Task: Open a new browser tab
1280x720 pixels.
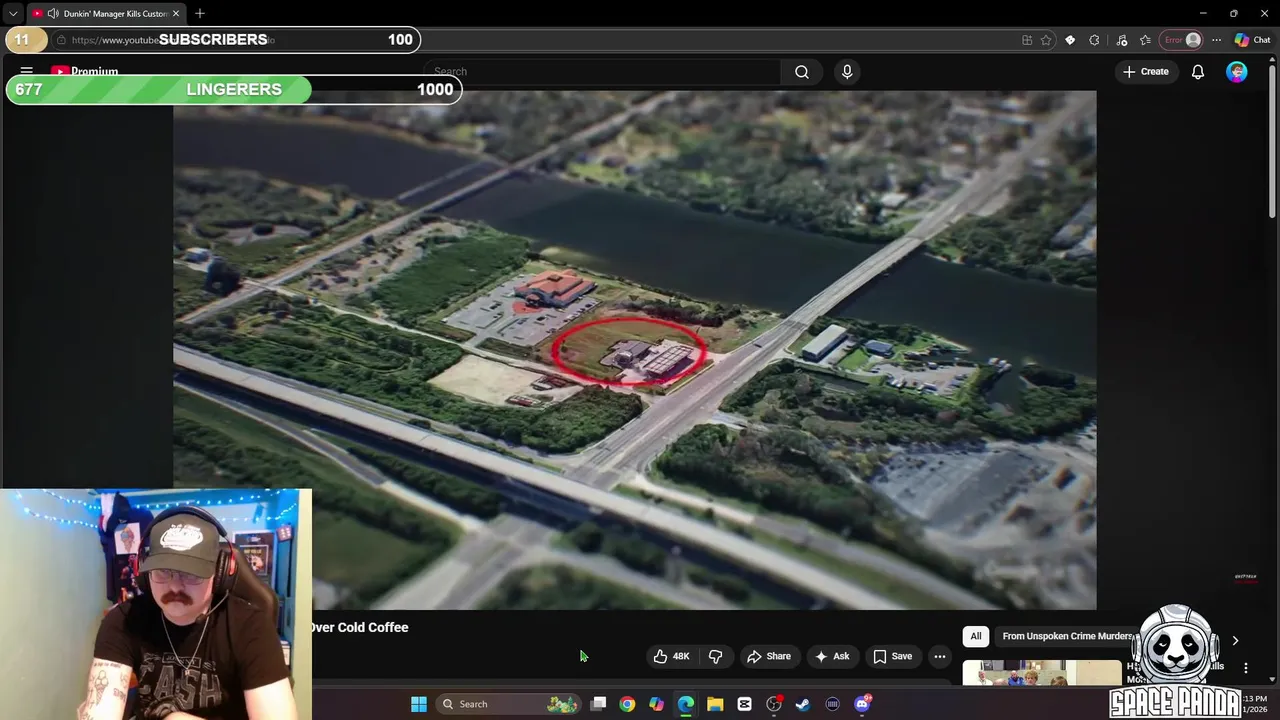Action: (200, 14)
